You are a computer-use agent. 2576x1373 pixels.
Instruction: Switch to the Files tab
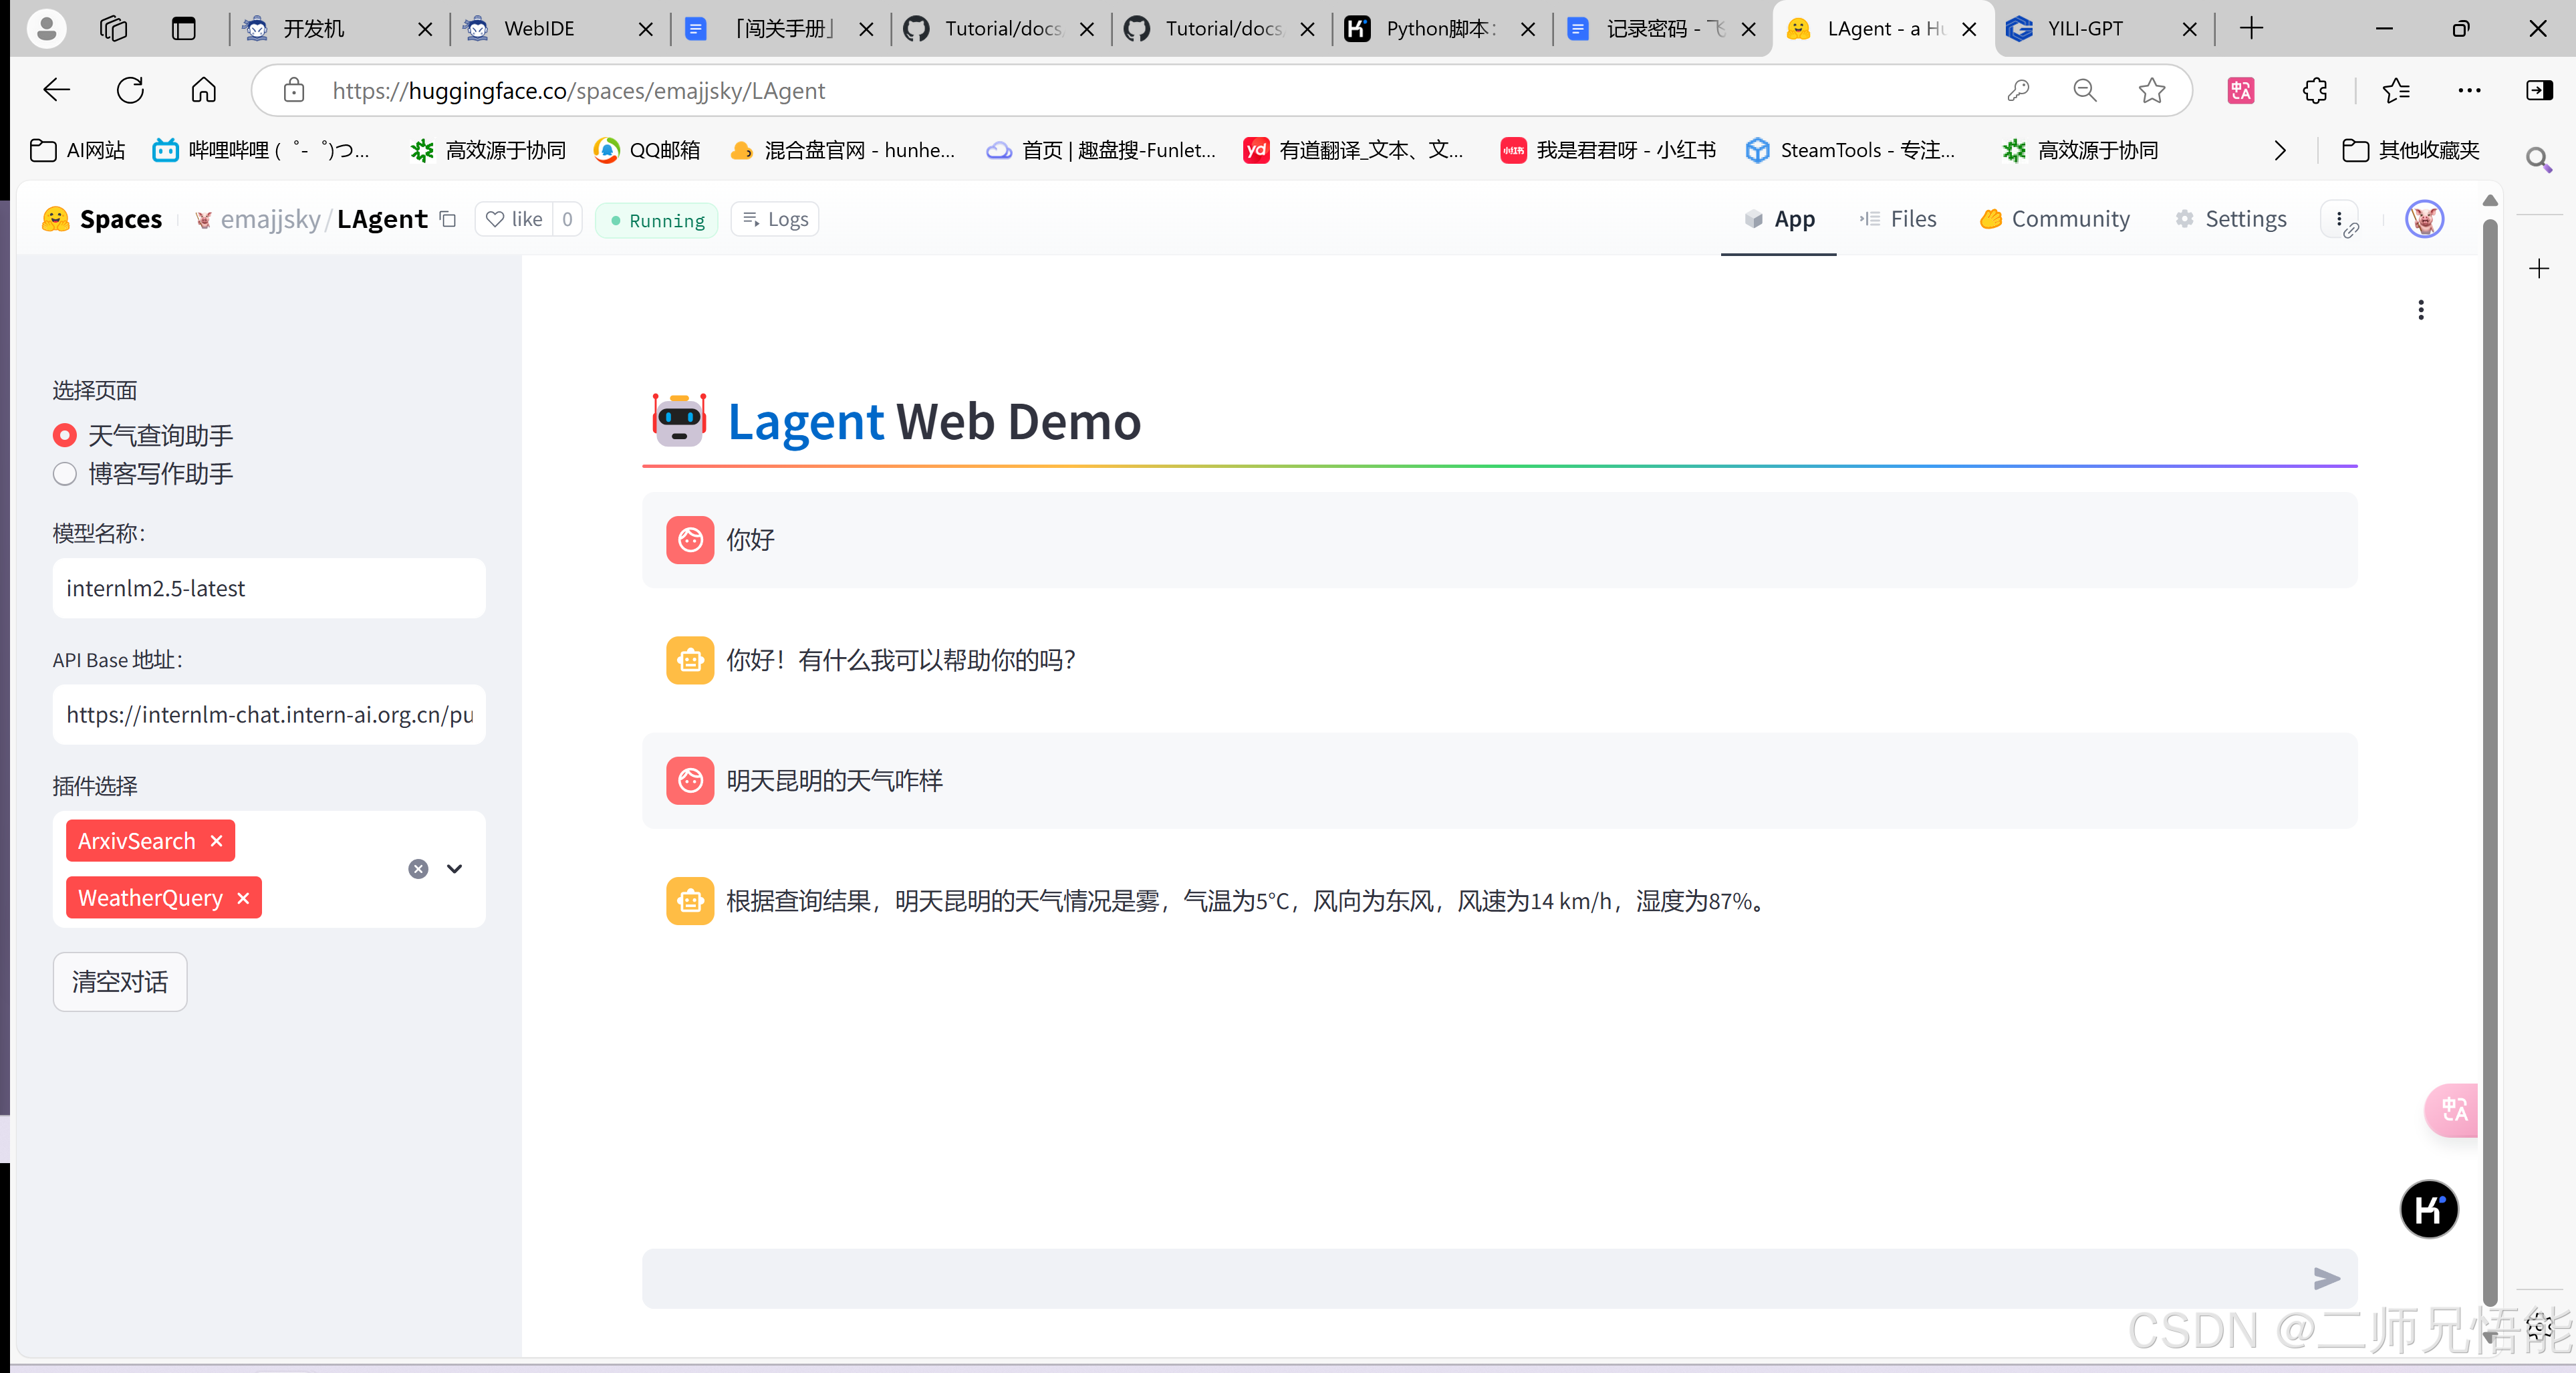pos(1898,219)
